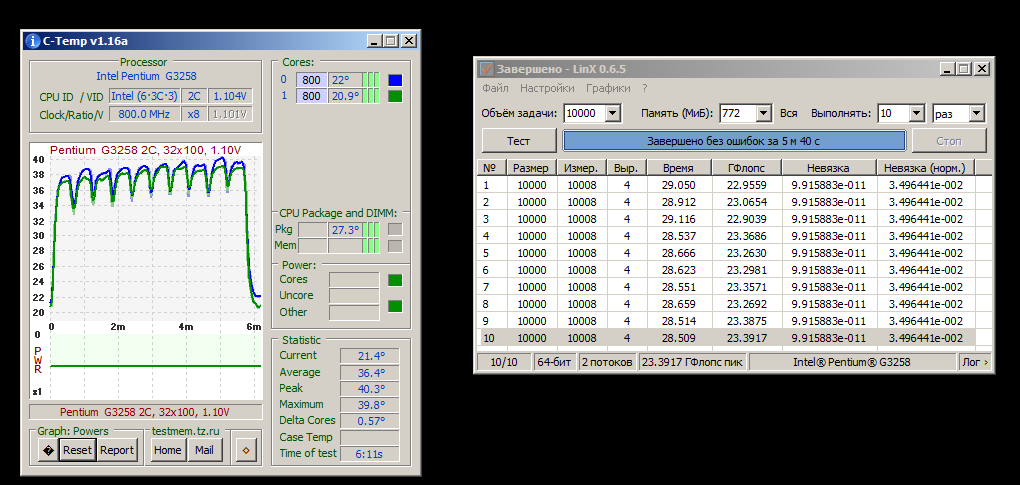Viewport: 1020px width, 485px height.
Task: Click the Peak value 40.3°
Action: pyautogui.click(x=369, y=388)
